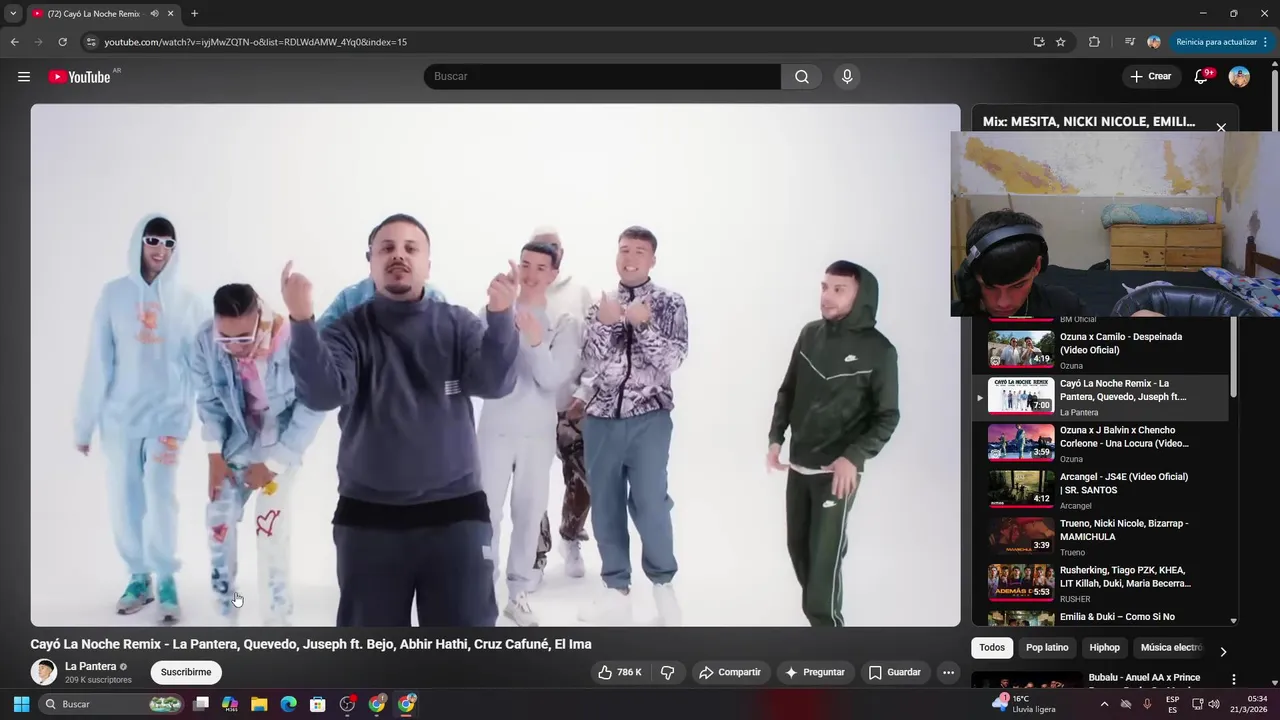Select the Todos filter chip

[992, 648]
